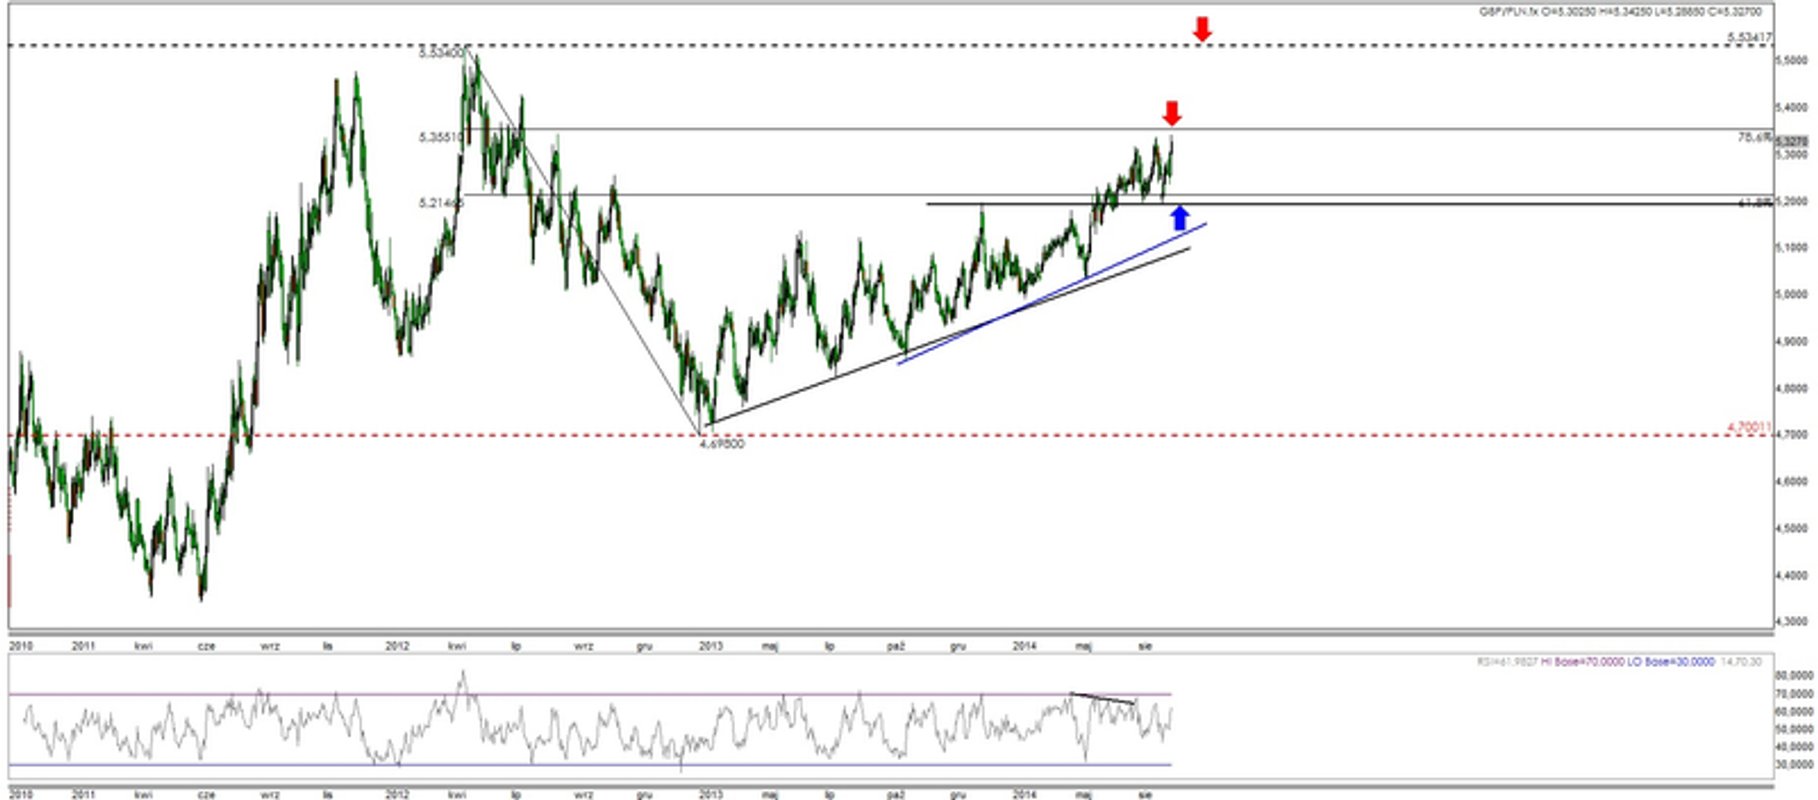Select the current price tag 5.3270 on axis
This screenshot has height=800, width=1818.
1790,142
